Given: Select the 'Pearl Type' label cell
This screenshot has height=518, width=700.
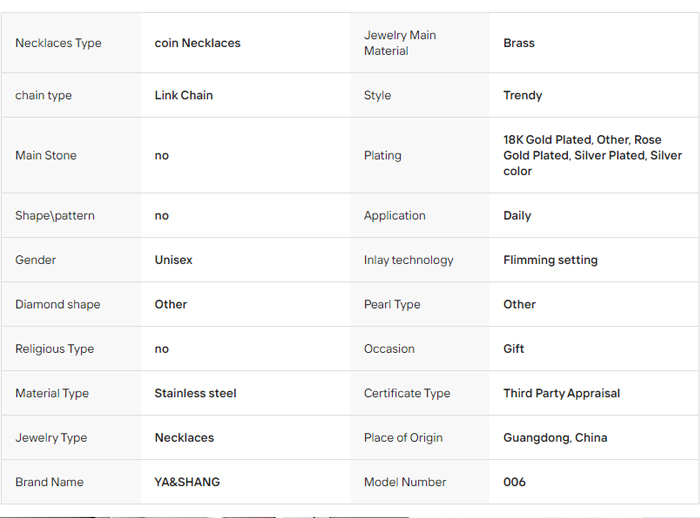Looking at the screenshot, I should pos(392,305).
